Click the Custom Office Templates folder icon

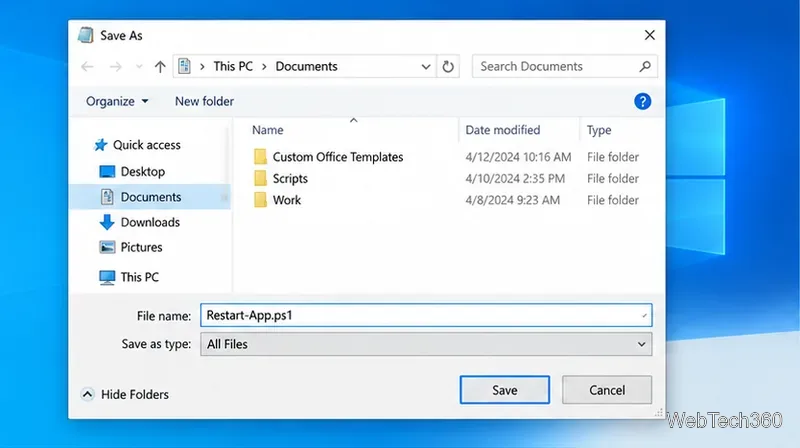(x=260, y=156)
